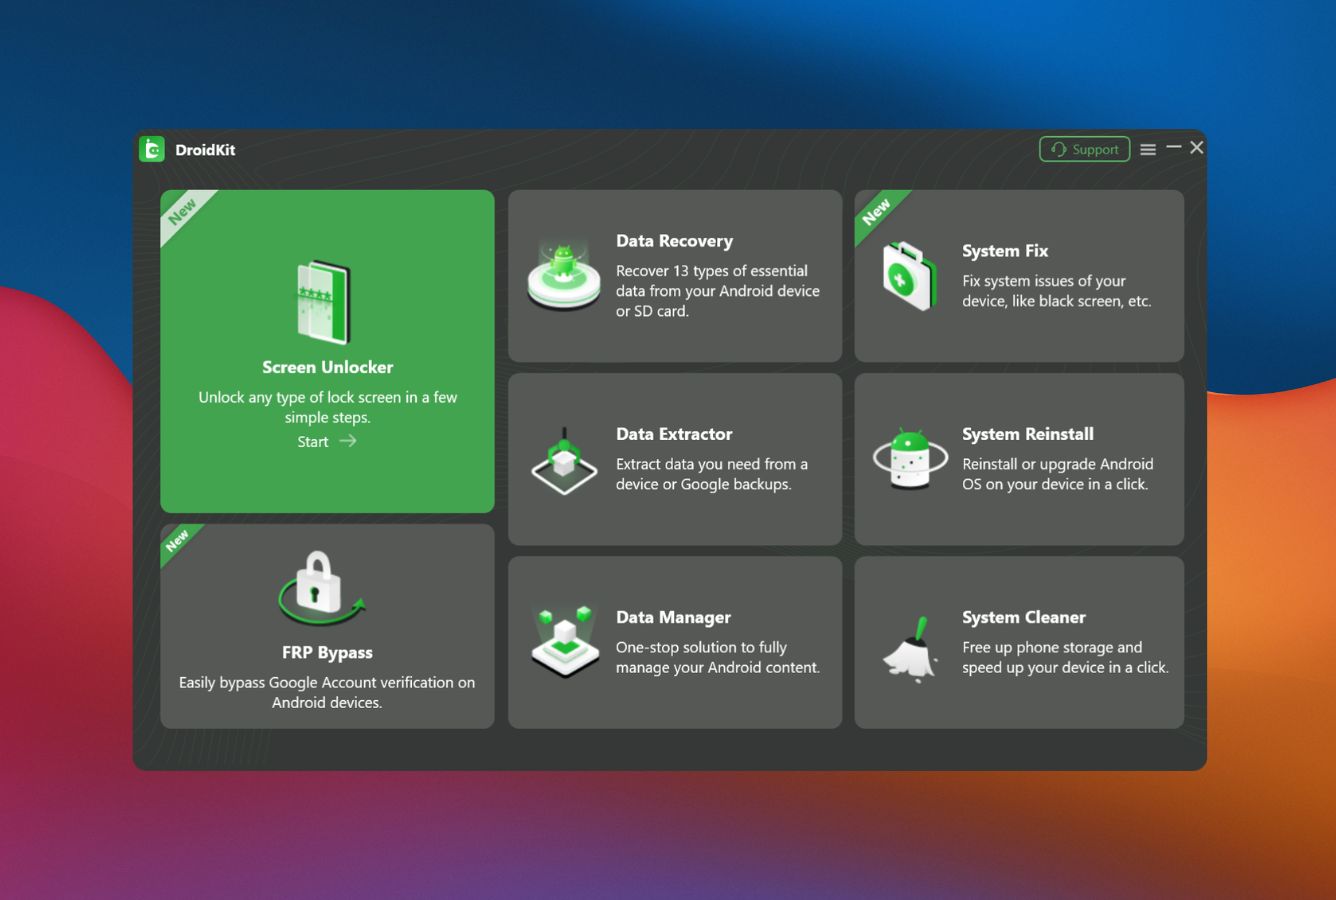
Task: Open the hamburger menu
Action: 1148,149
